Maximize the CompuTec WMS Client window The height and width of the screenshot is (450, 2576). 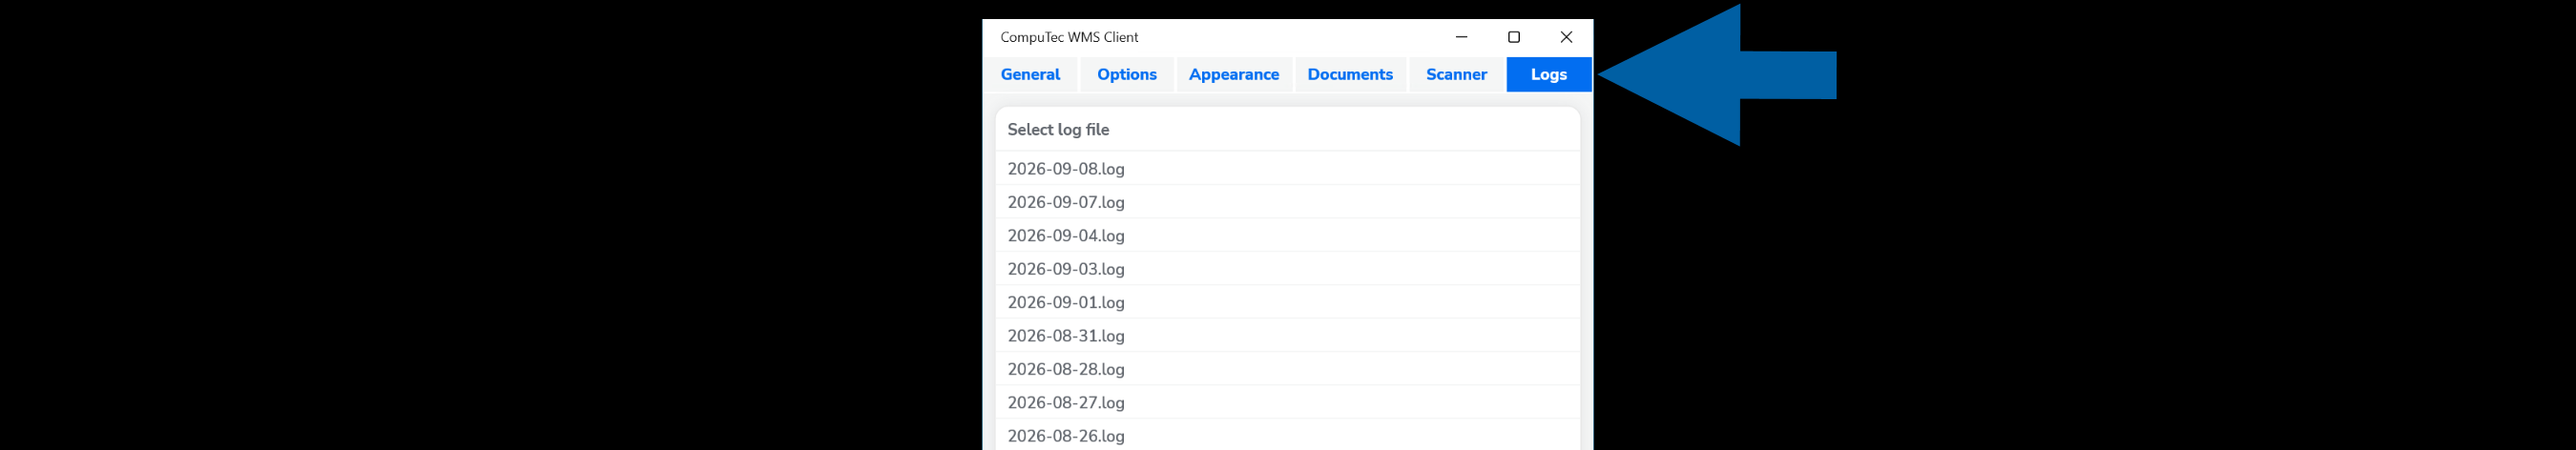tap(1514, 37)
